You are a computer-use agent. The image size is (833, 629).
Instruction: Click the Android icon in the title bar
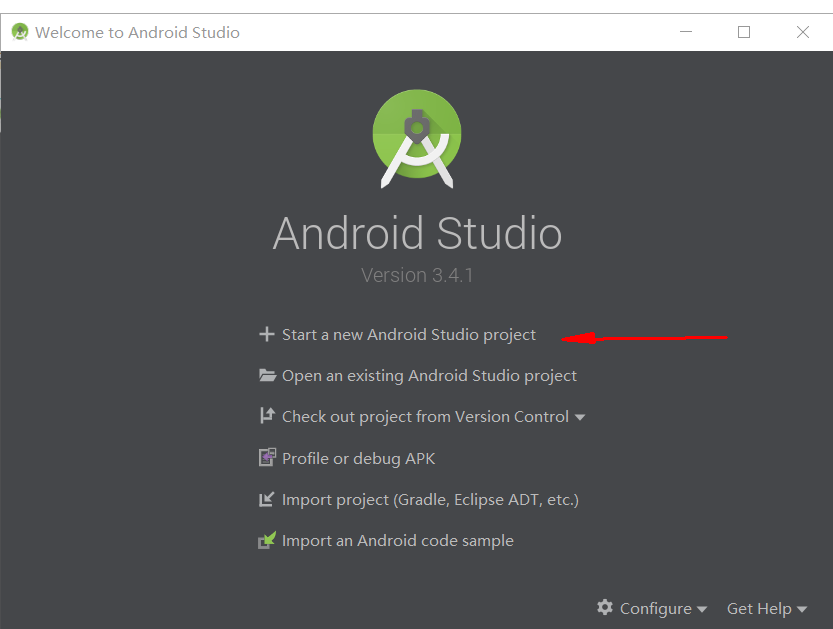click(x=19, y=31)
